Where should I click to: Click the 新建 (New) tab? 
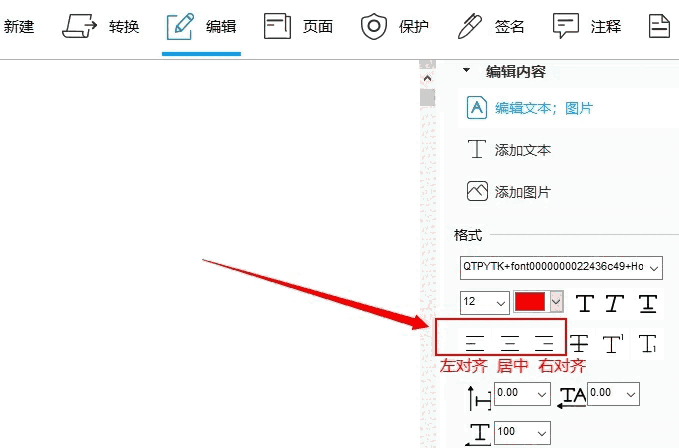(18, 26)
